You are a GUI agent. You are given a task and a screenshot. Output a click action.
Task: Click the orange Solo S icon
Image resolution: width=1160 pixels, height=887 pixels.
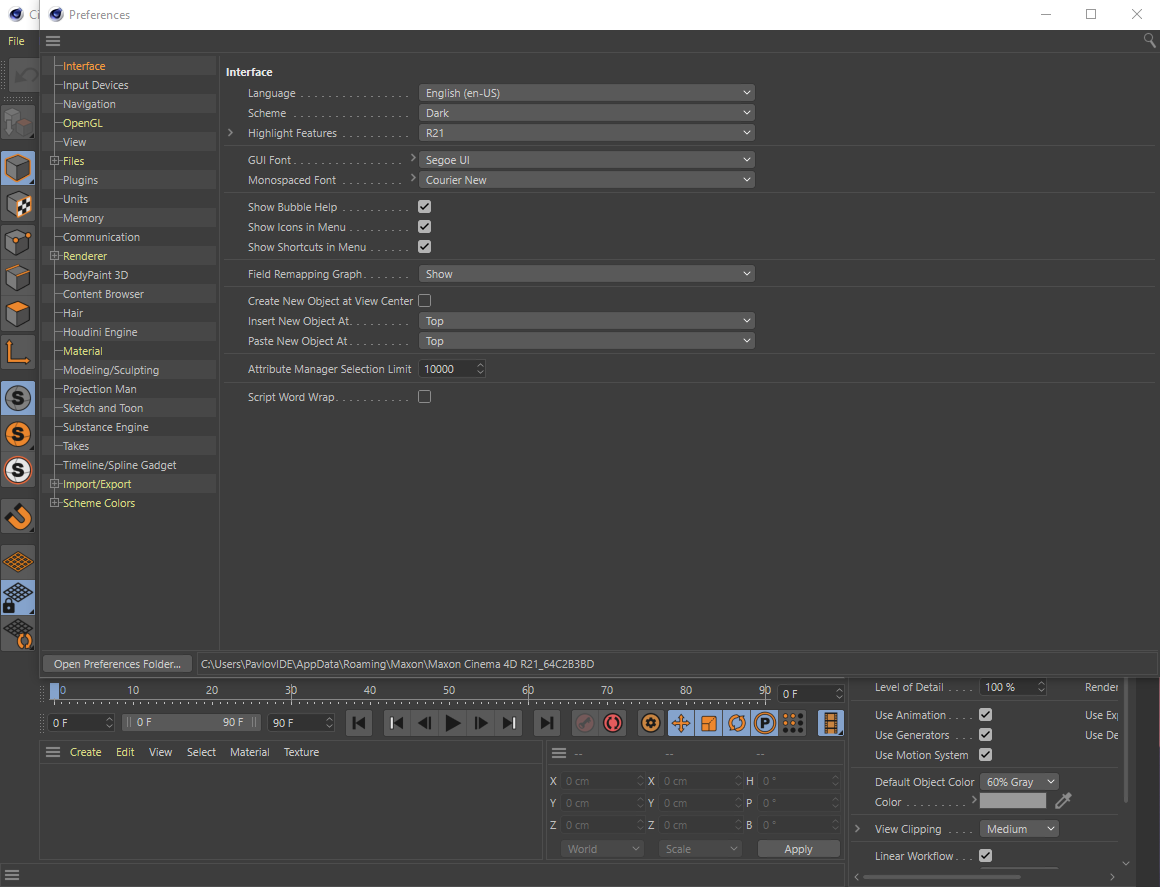(x=18, y=434)
